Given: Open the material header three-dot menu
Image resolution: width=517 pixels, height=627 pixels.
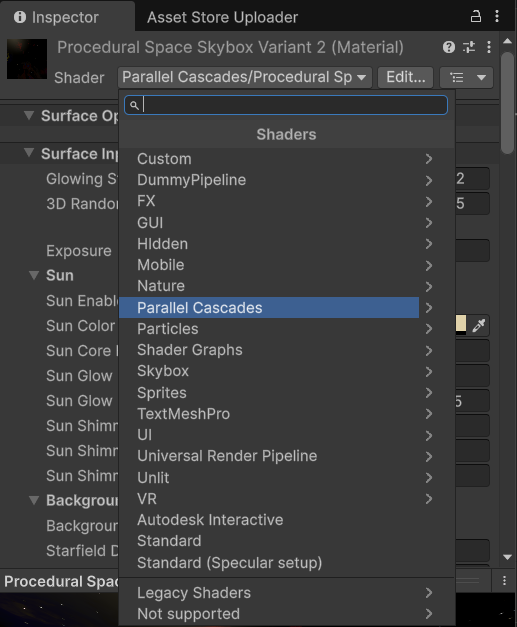Looking at the screenshot, I should click(x=489, y=47).
